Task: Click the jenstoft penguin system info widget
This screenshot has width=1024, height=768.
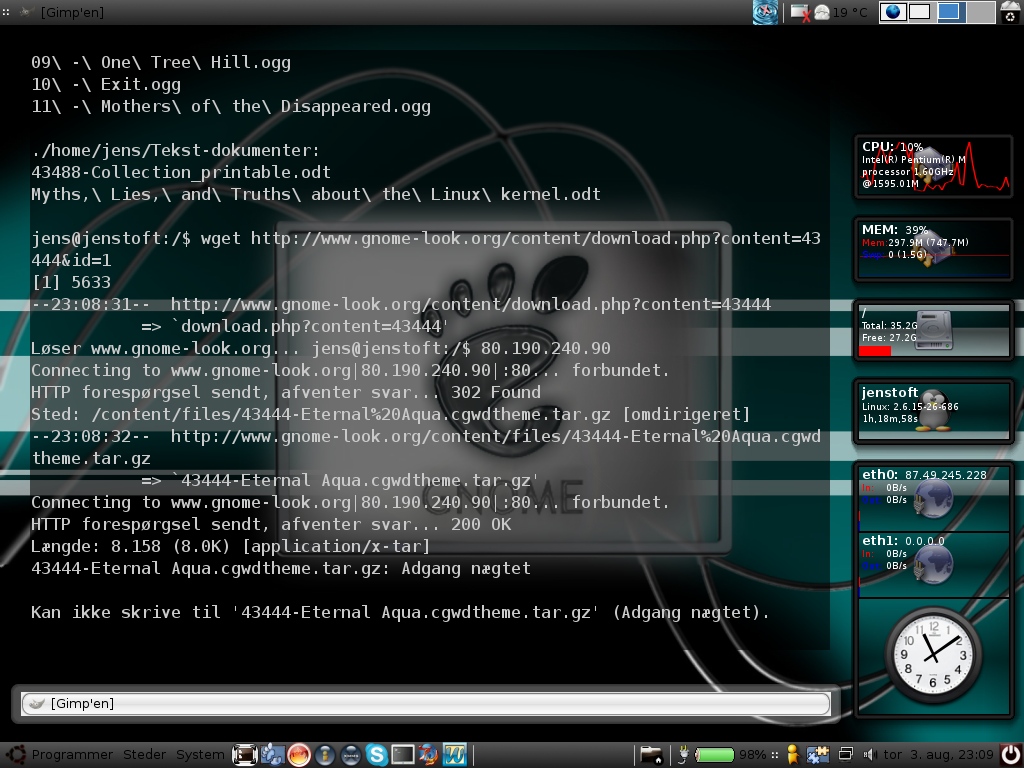Action: coord(933,412)
